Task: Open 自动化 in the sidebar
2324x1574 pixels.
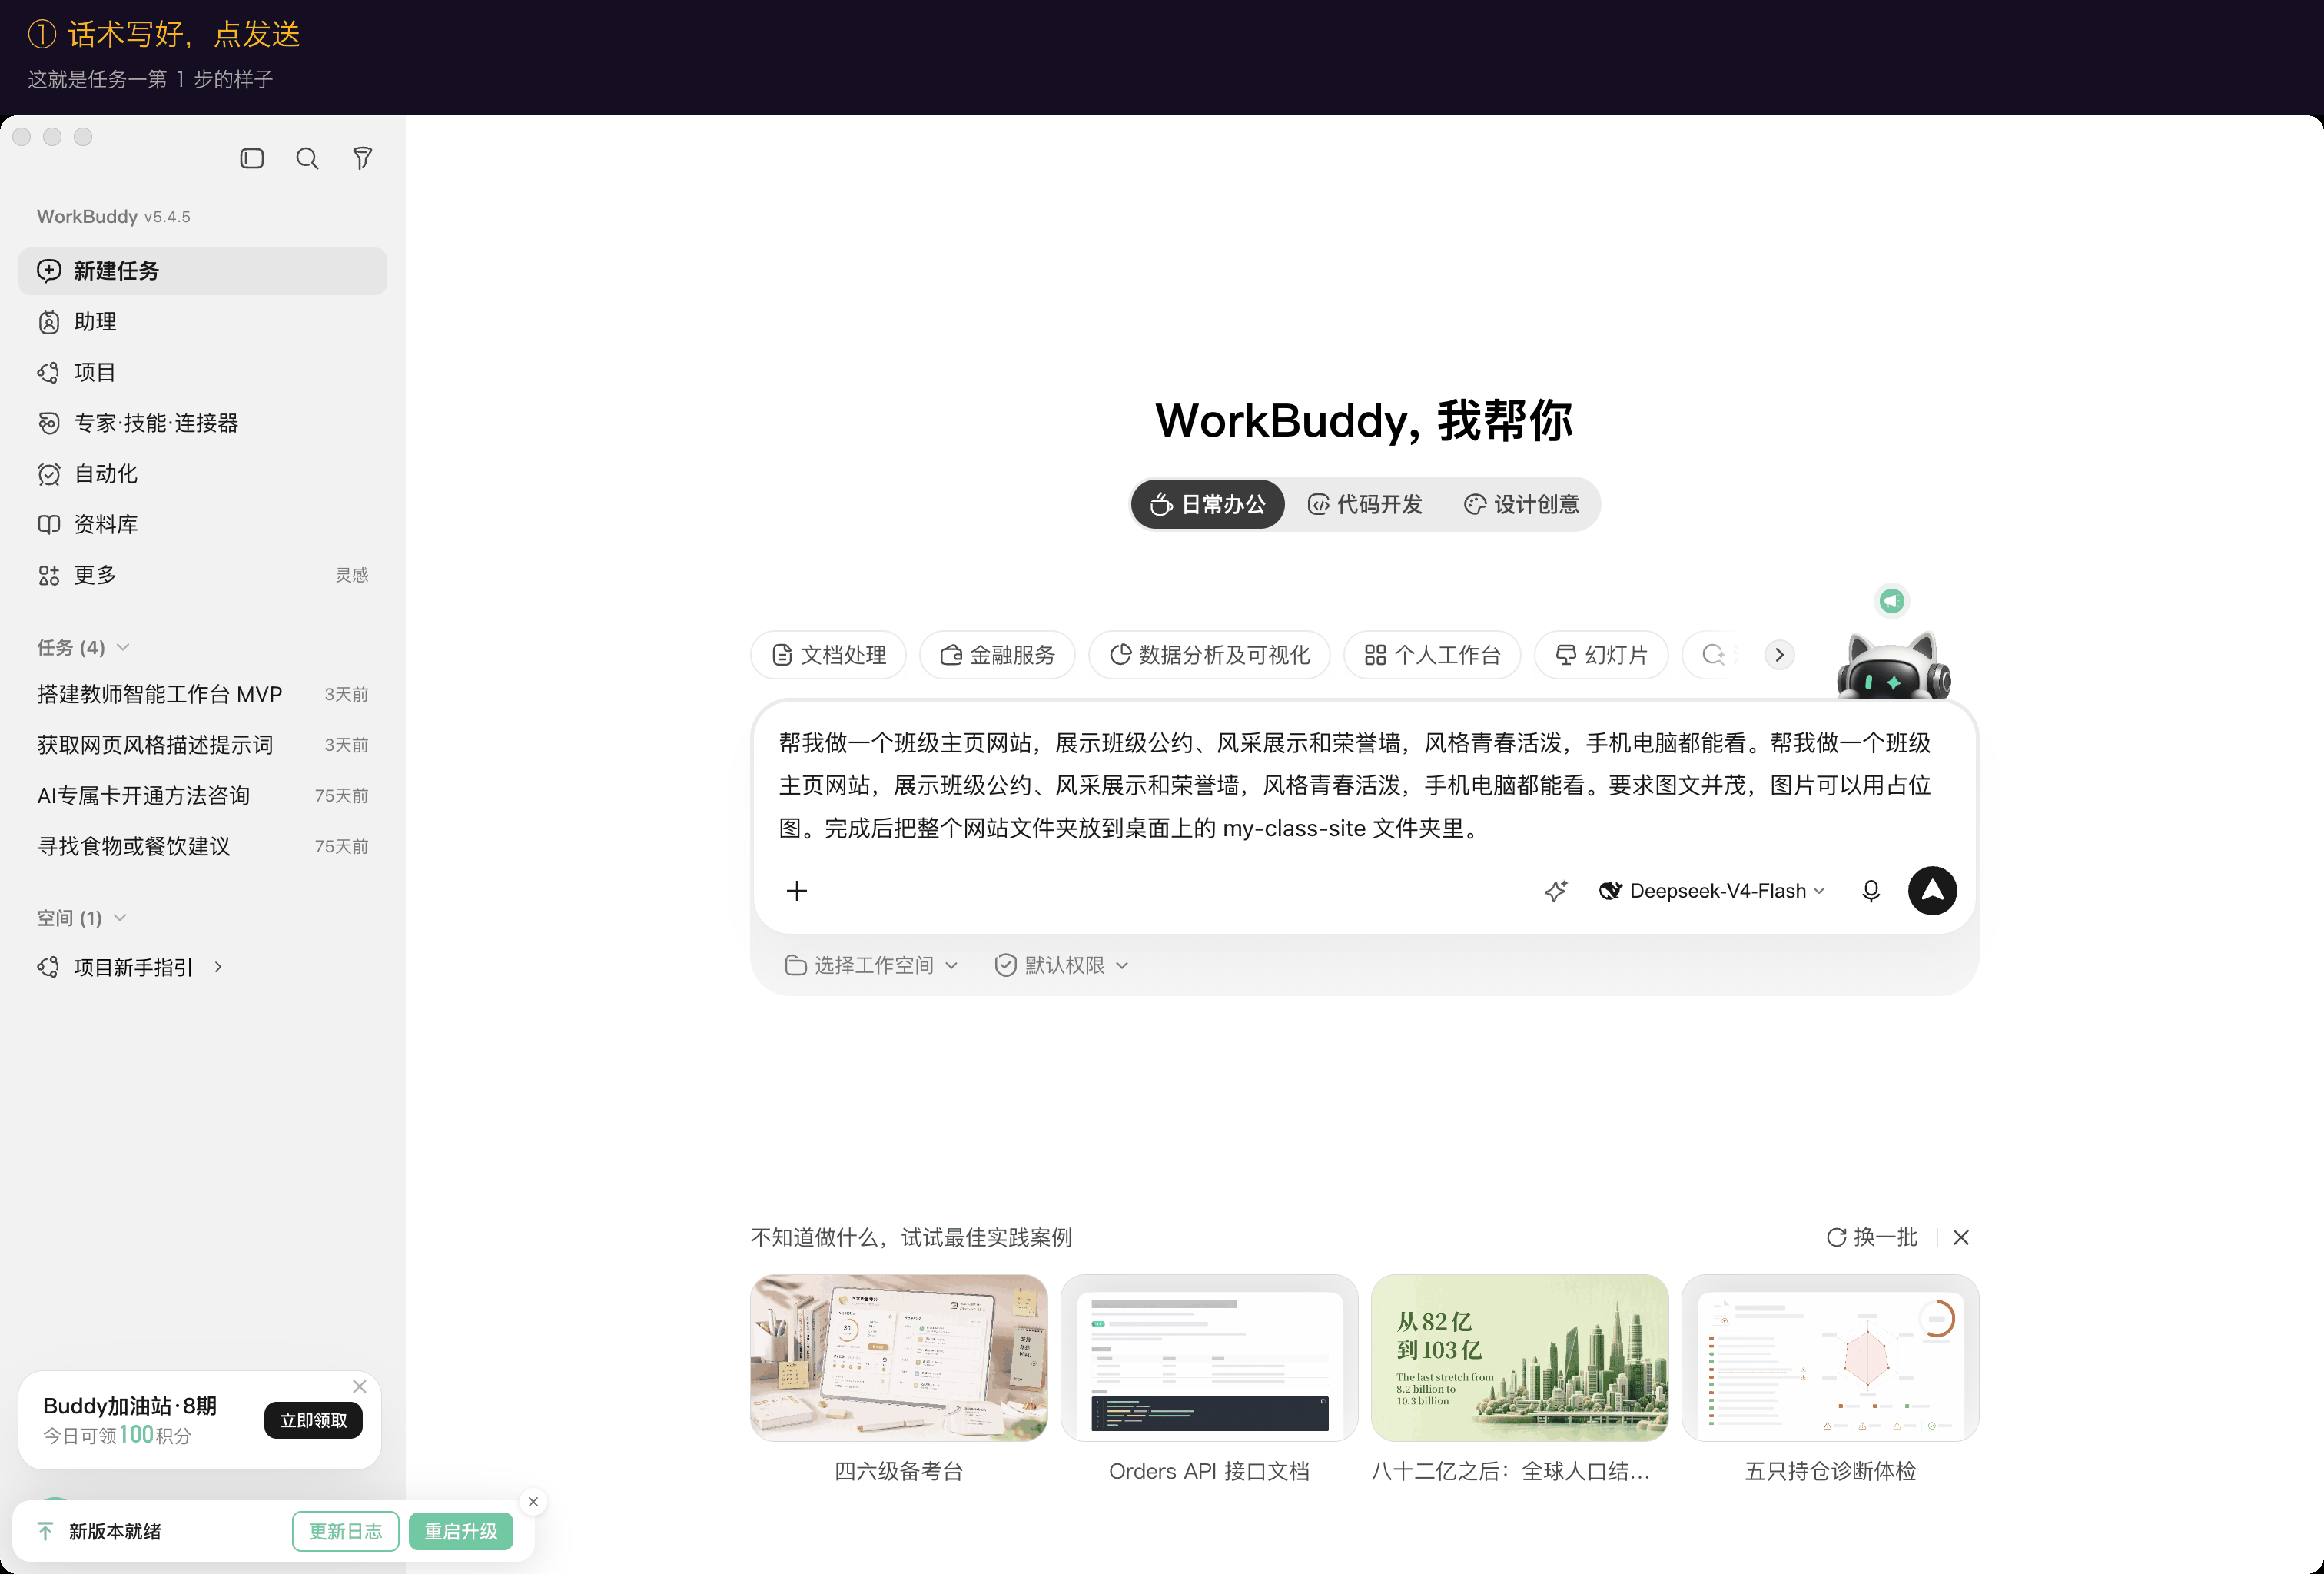Action: pos(203,473)
